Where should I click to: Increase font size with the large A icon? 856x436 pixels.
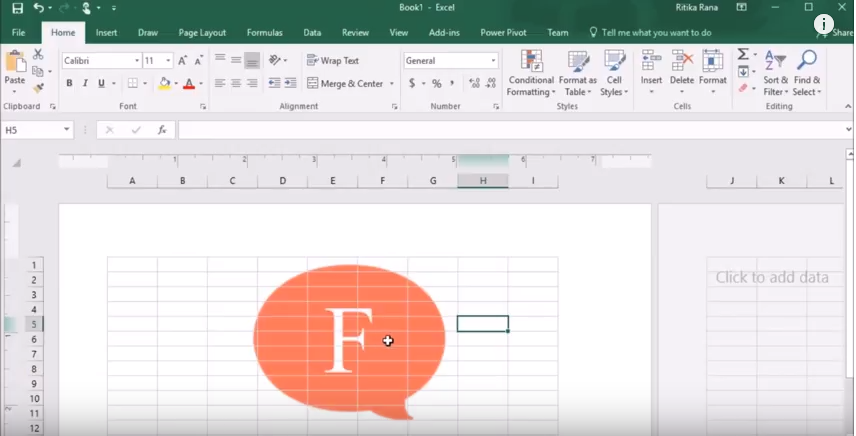pos(183,61)
